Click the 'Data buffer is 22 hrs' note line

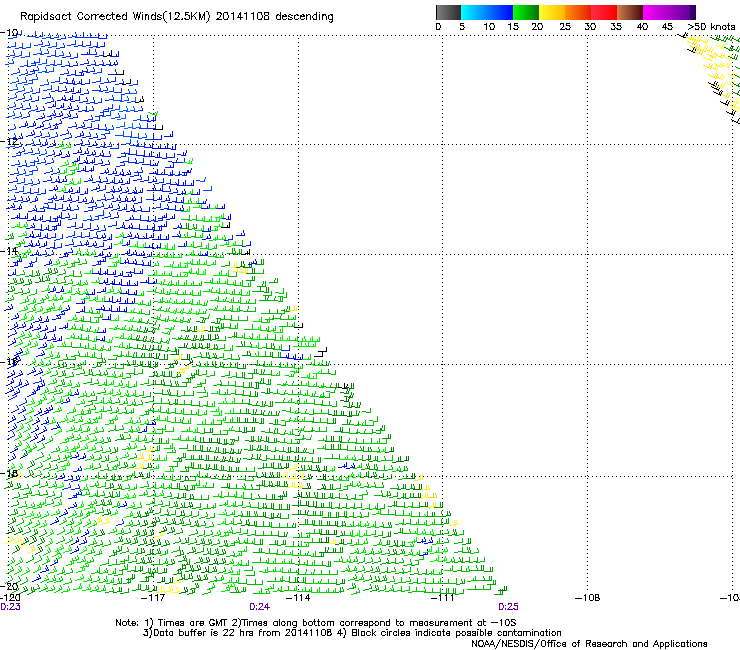352,633
